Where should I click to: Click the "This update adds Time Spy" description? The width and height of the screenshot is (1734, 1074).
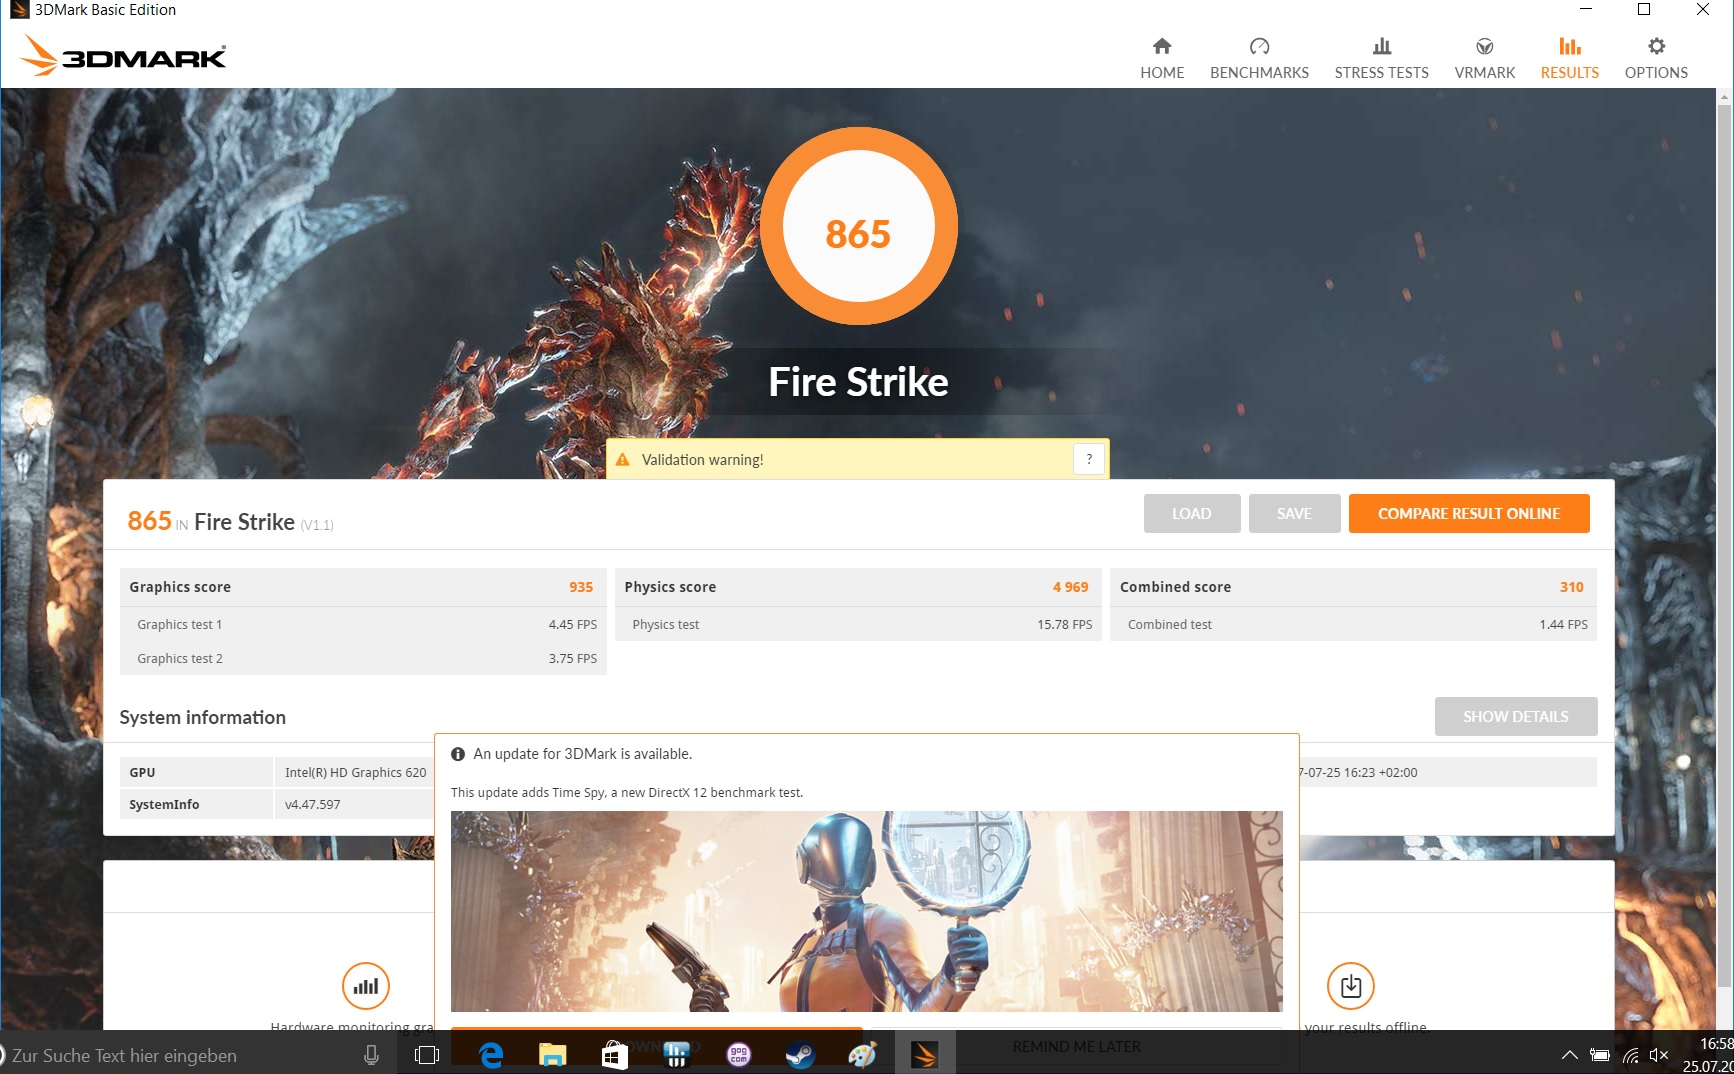(x=627, y=792)
